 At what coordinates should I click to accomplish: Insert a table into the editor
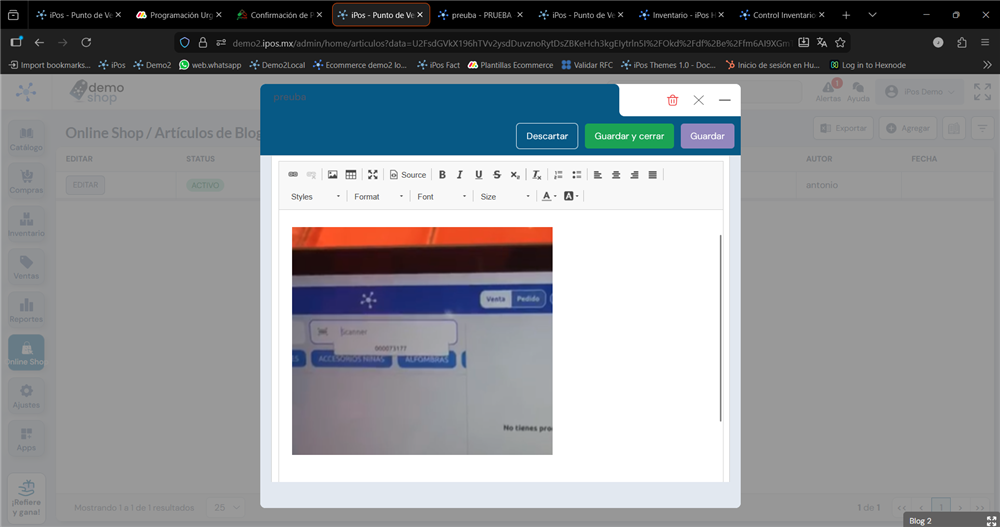tap(351, 175)
